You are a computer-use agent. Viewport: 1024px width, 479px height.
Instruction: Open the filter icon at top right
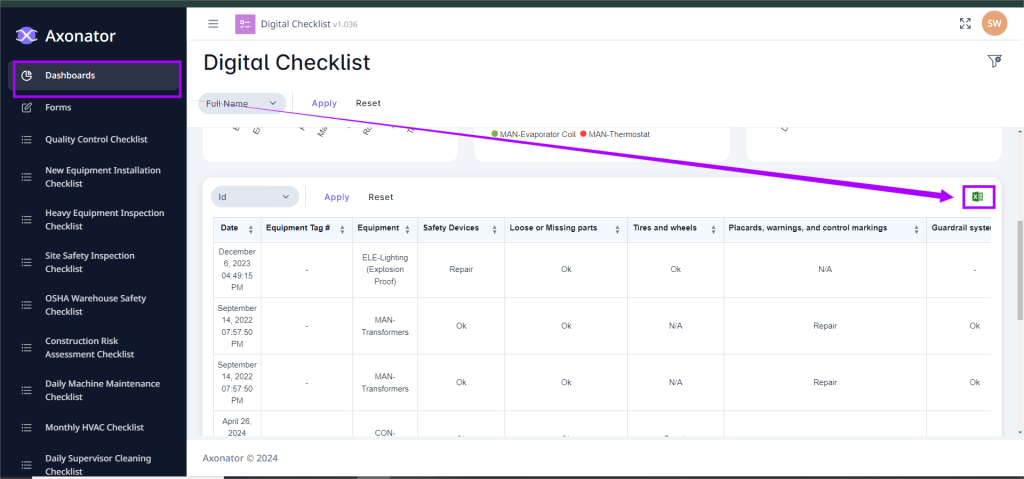coord(994,62)
